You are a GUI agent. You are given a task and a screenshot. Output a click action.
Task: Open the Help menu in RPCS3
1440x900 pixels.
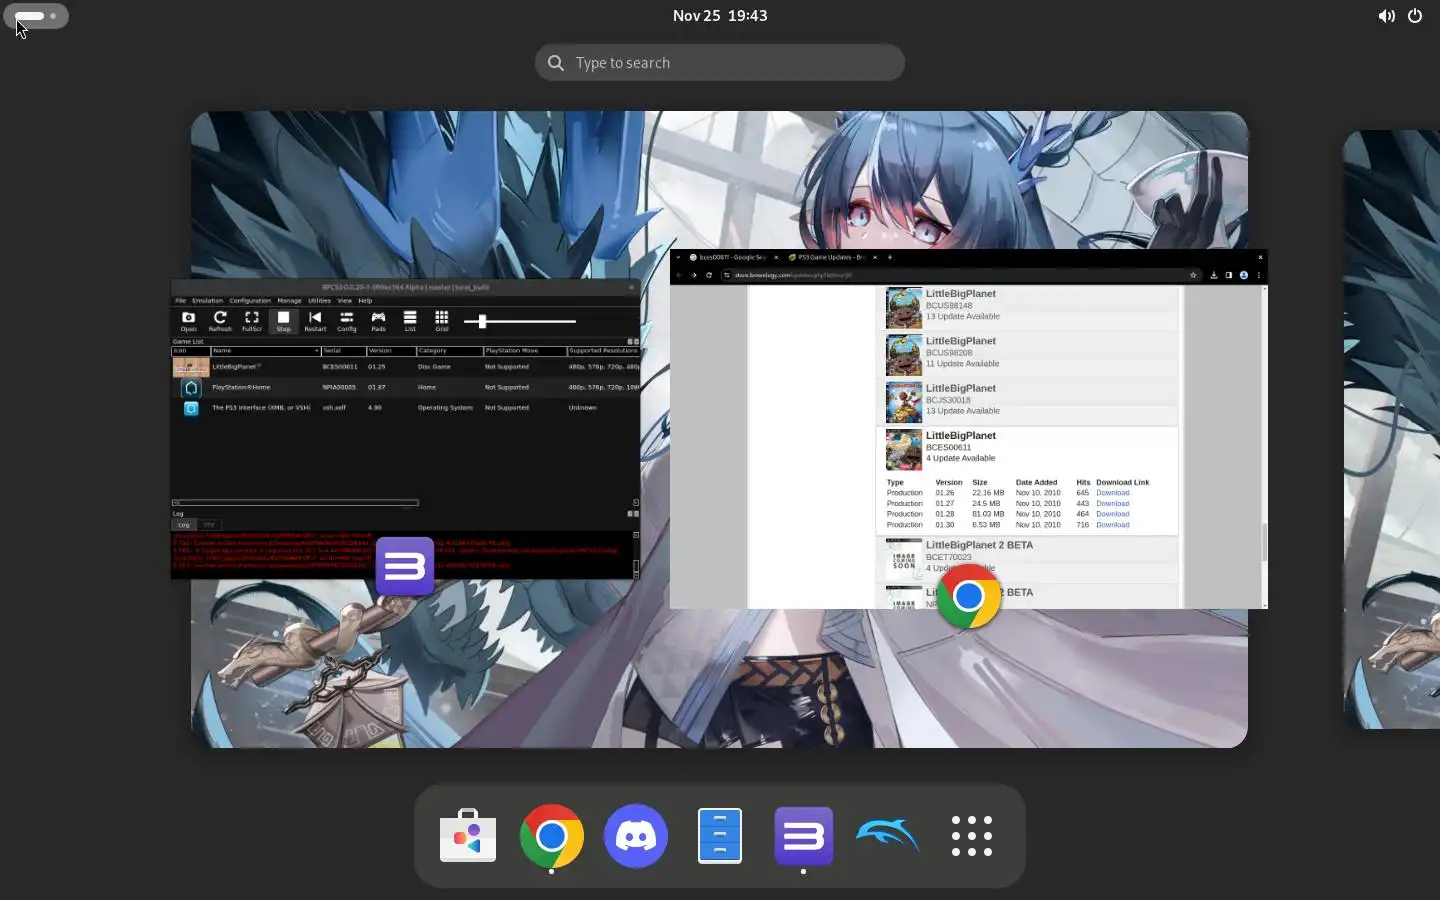[x=365, y=300]
